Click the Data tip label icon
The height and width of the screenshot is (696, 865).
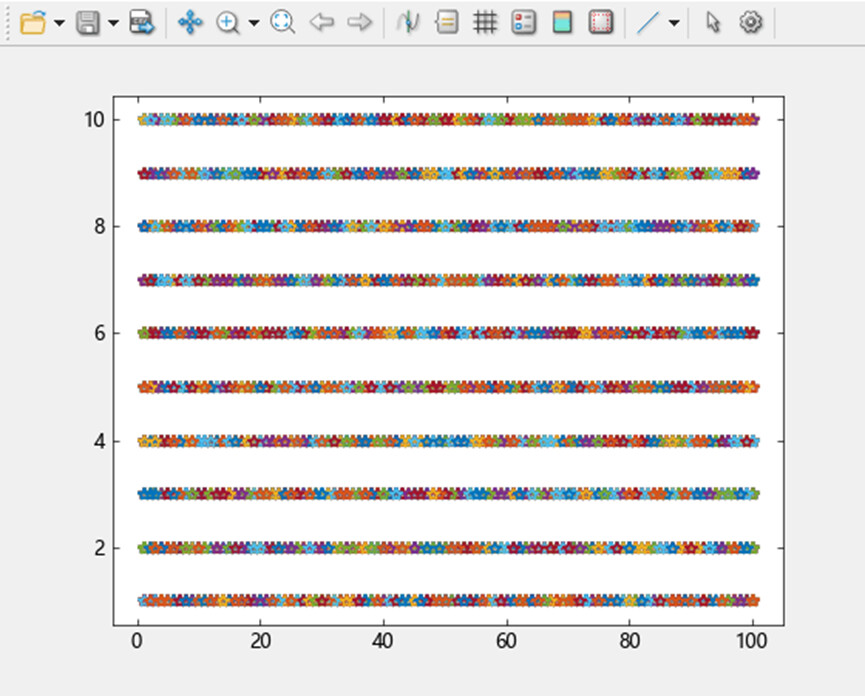pyautogui.click(x=446, y=23)
